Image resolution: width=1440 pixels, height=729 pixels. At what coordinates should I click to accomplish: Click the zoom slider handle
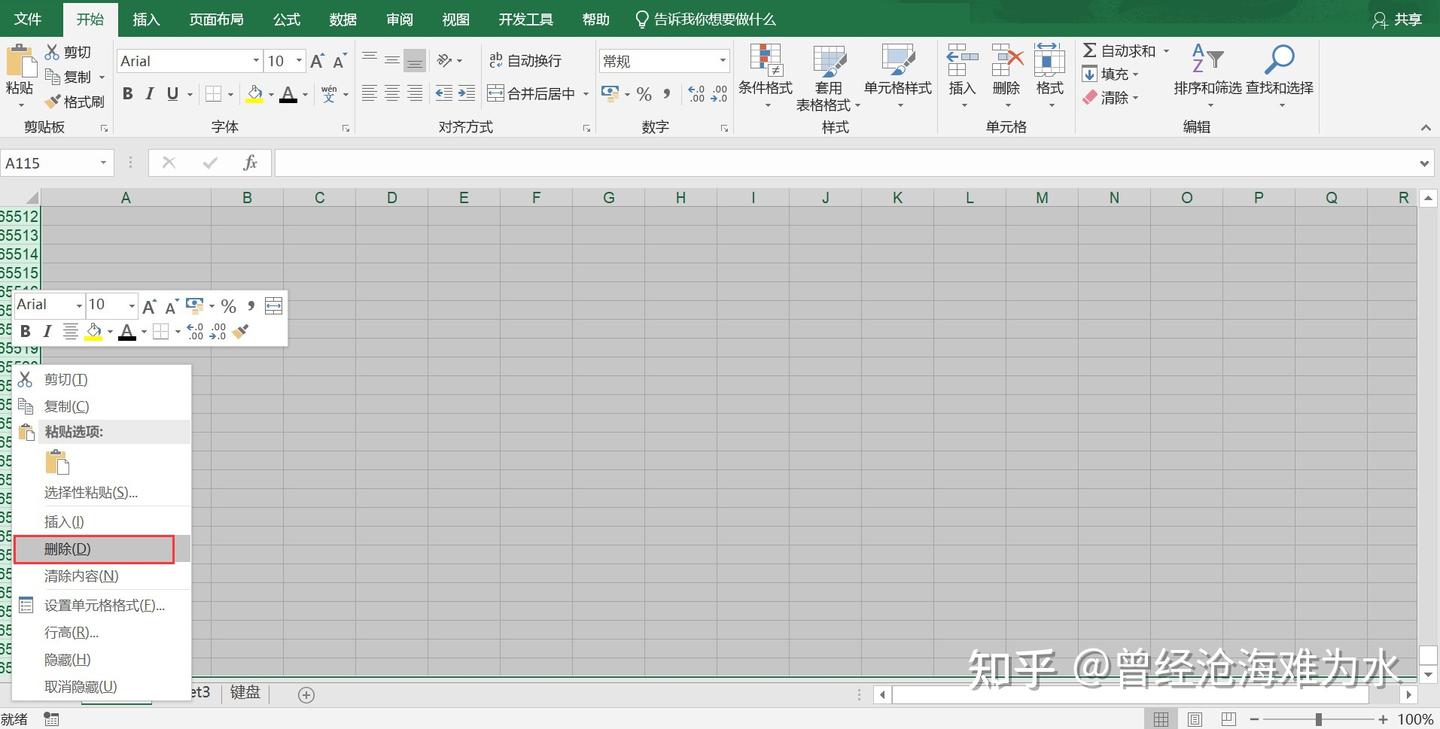tap(1319, 720)
